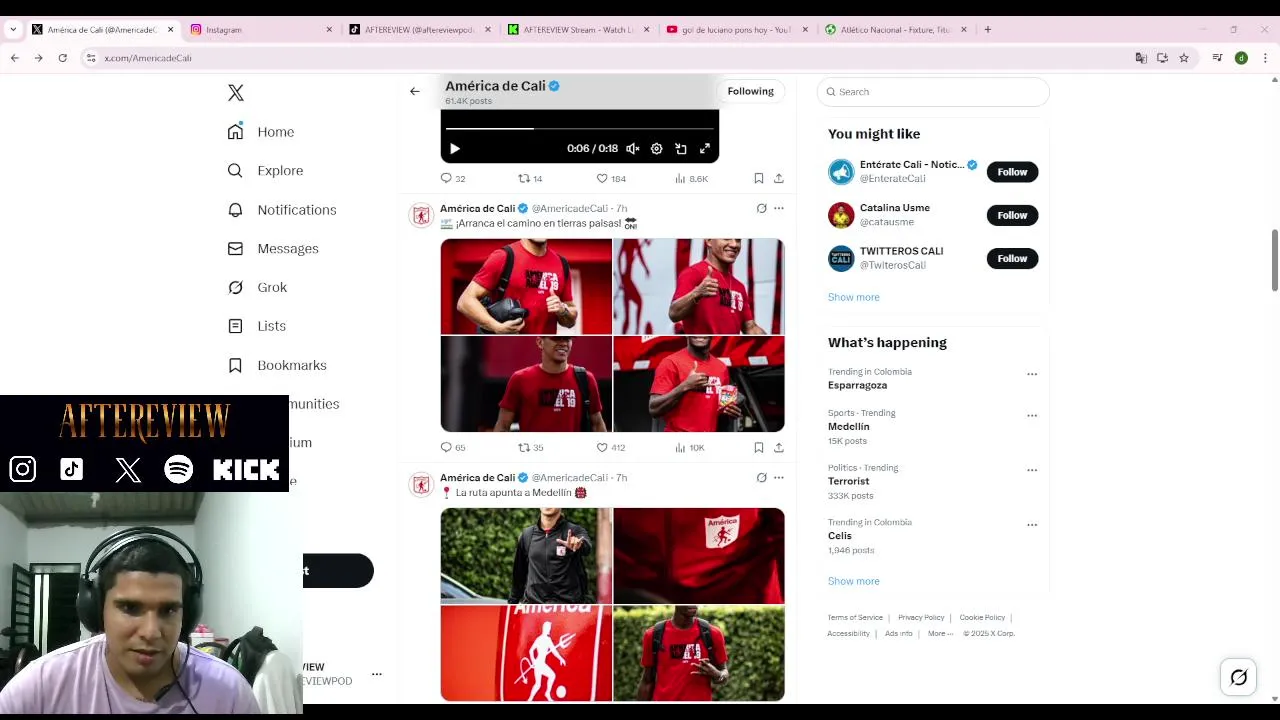
Task: Open player with bag photo thumbnail
Action: tap(526, 286)
